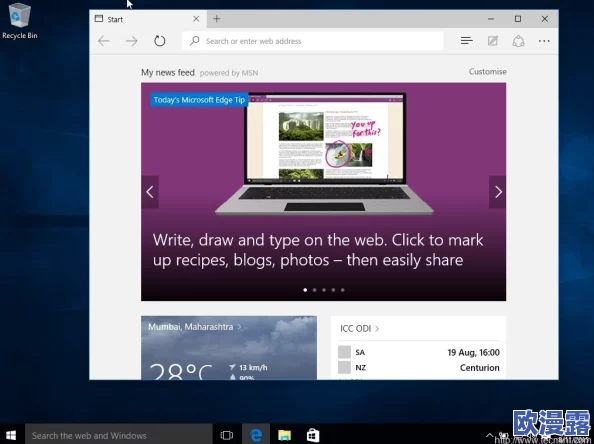Select the first carousel dot

click(x=305, y=290)
